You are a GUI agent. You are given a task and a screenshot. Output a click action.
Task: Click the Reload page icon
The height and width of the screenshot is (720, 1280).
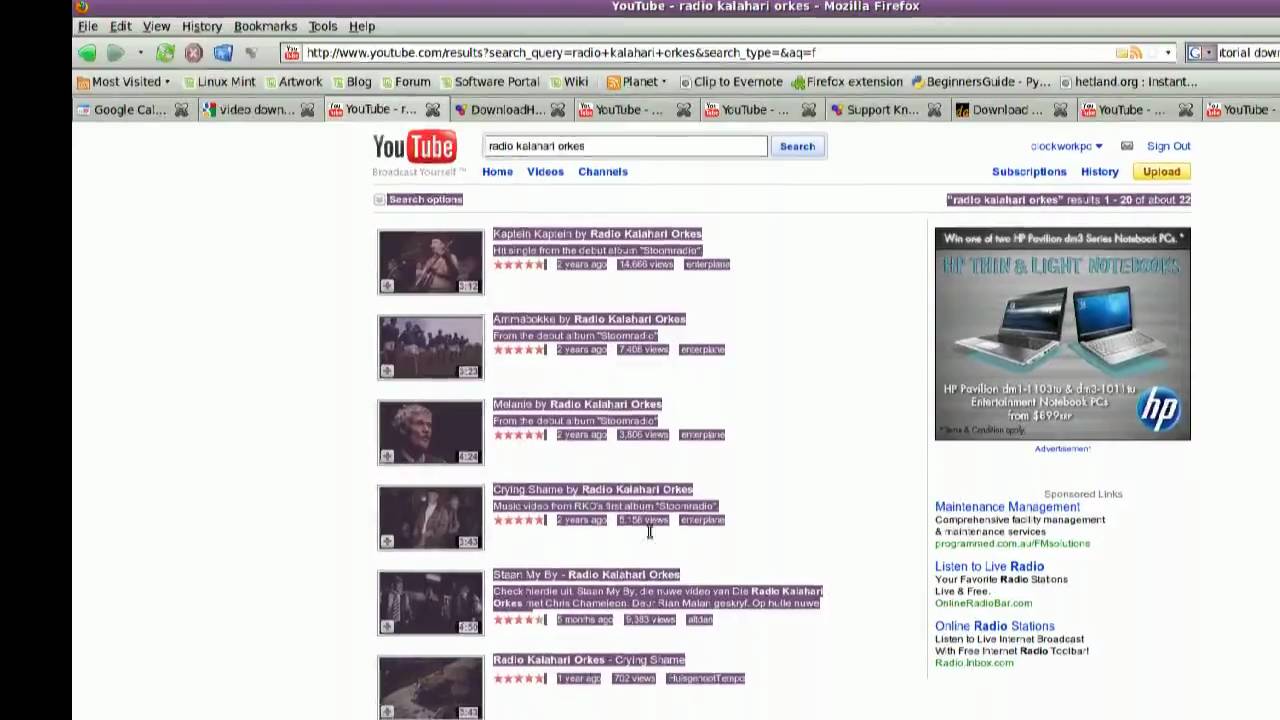[x=165, y=53]
